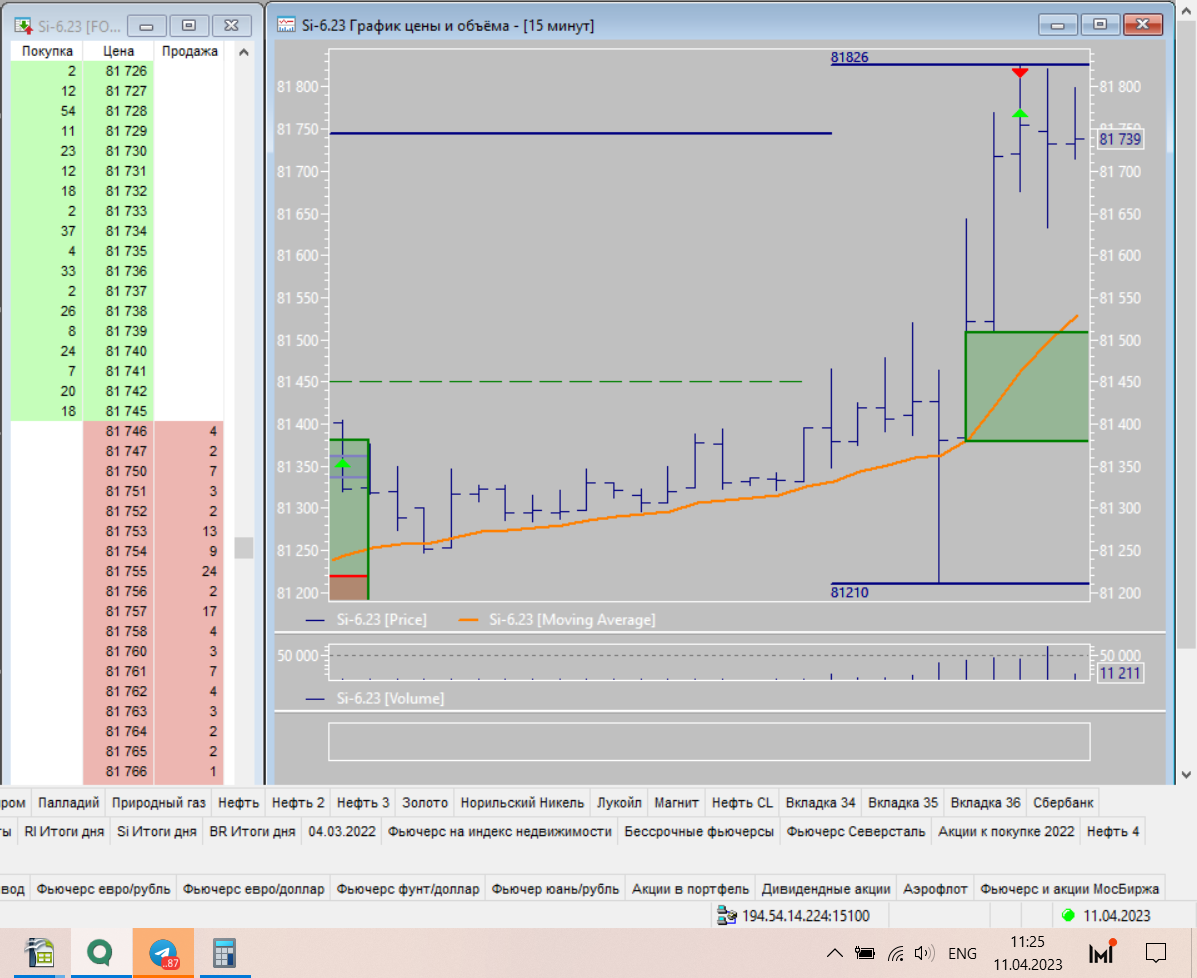This screenshot has width=1197, height=978.
Task: Show hidden system tray icons chevron
Action: tap(834, 953)
